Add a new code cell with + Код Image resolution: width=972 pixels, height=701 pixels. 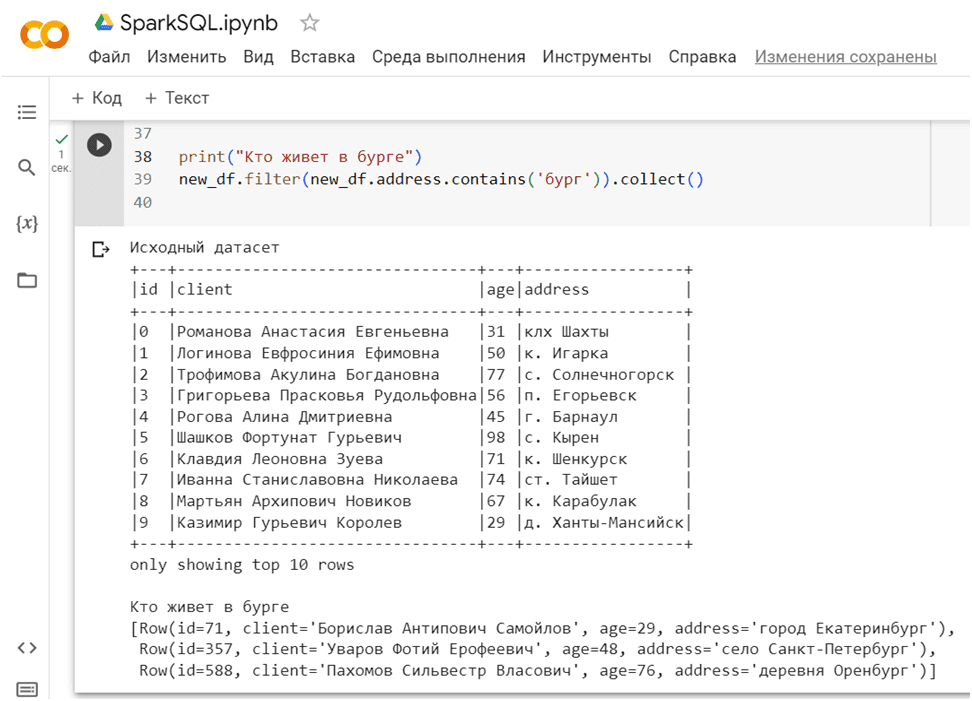click(x=97, y=98)
